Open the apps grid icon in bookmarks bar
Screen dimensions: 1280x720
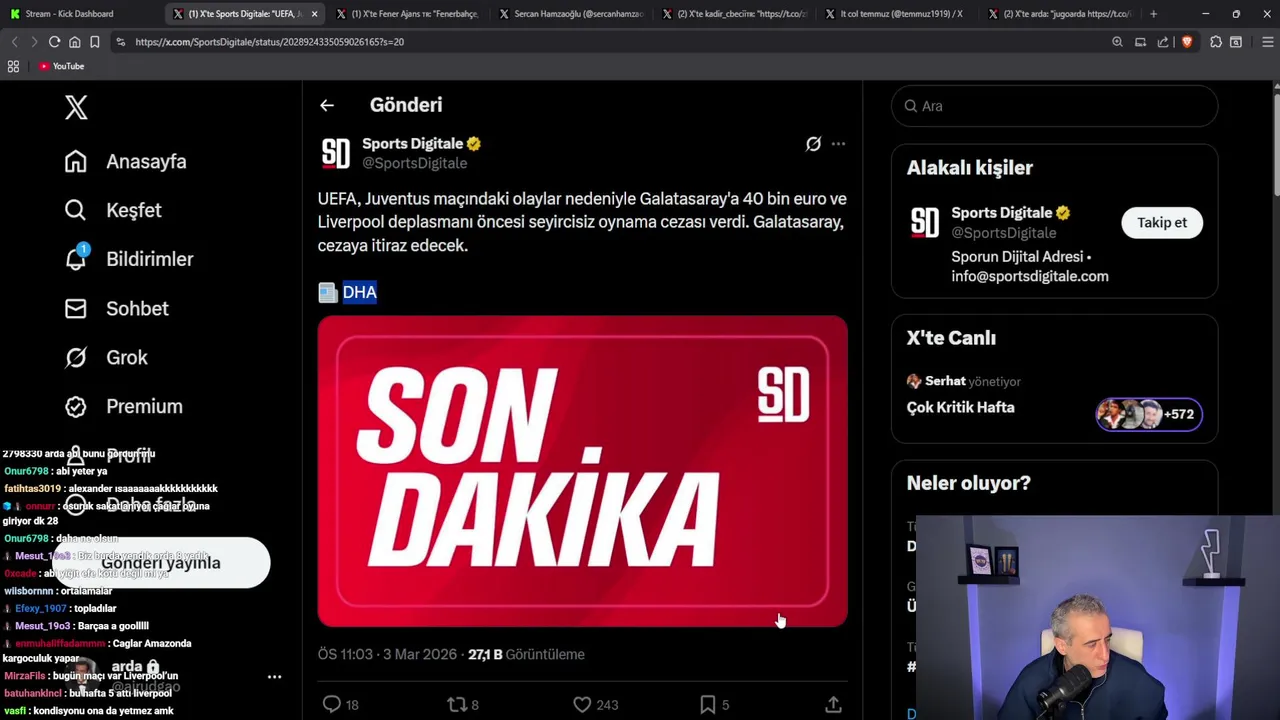[x=13, y=66]
